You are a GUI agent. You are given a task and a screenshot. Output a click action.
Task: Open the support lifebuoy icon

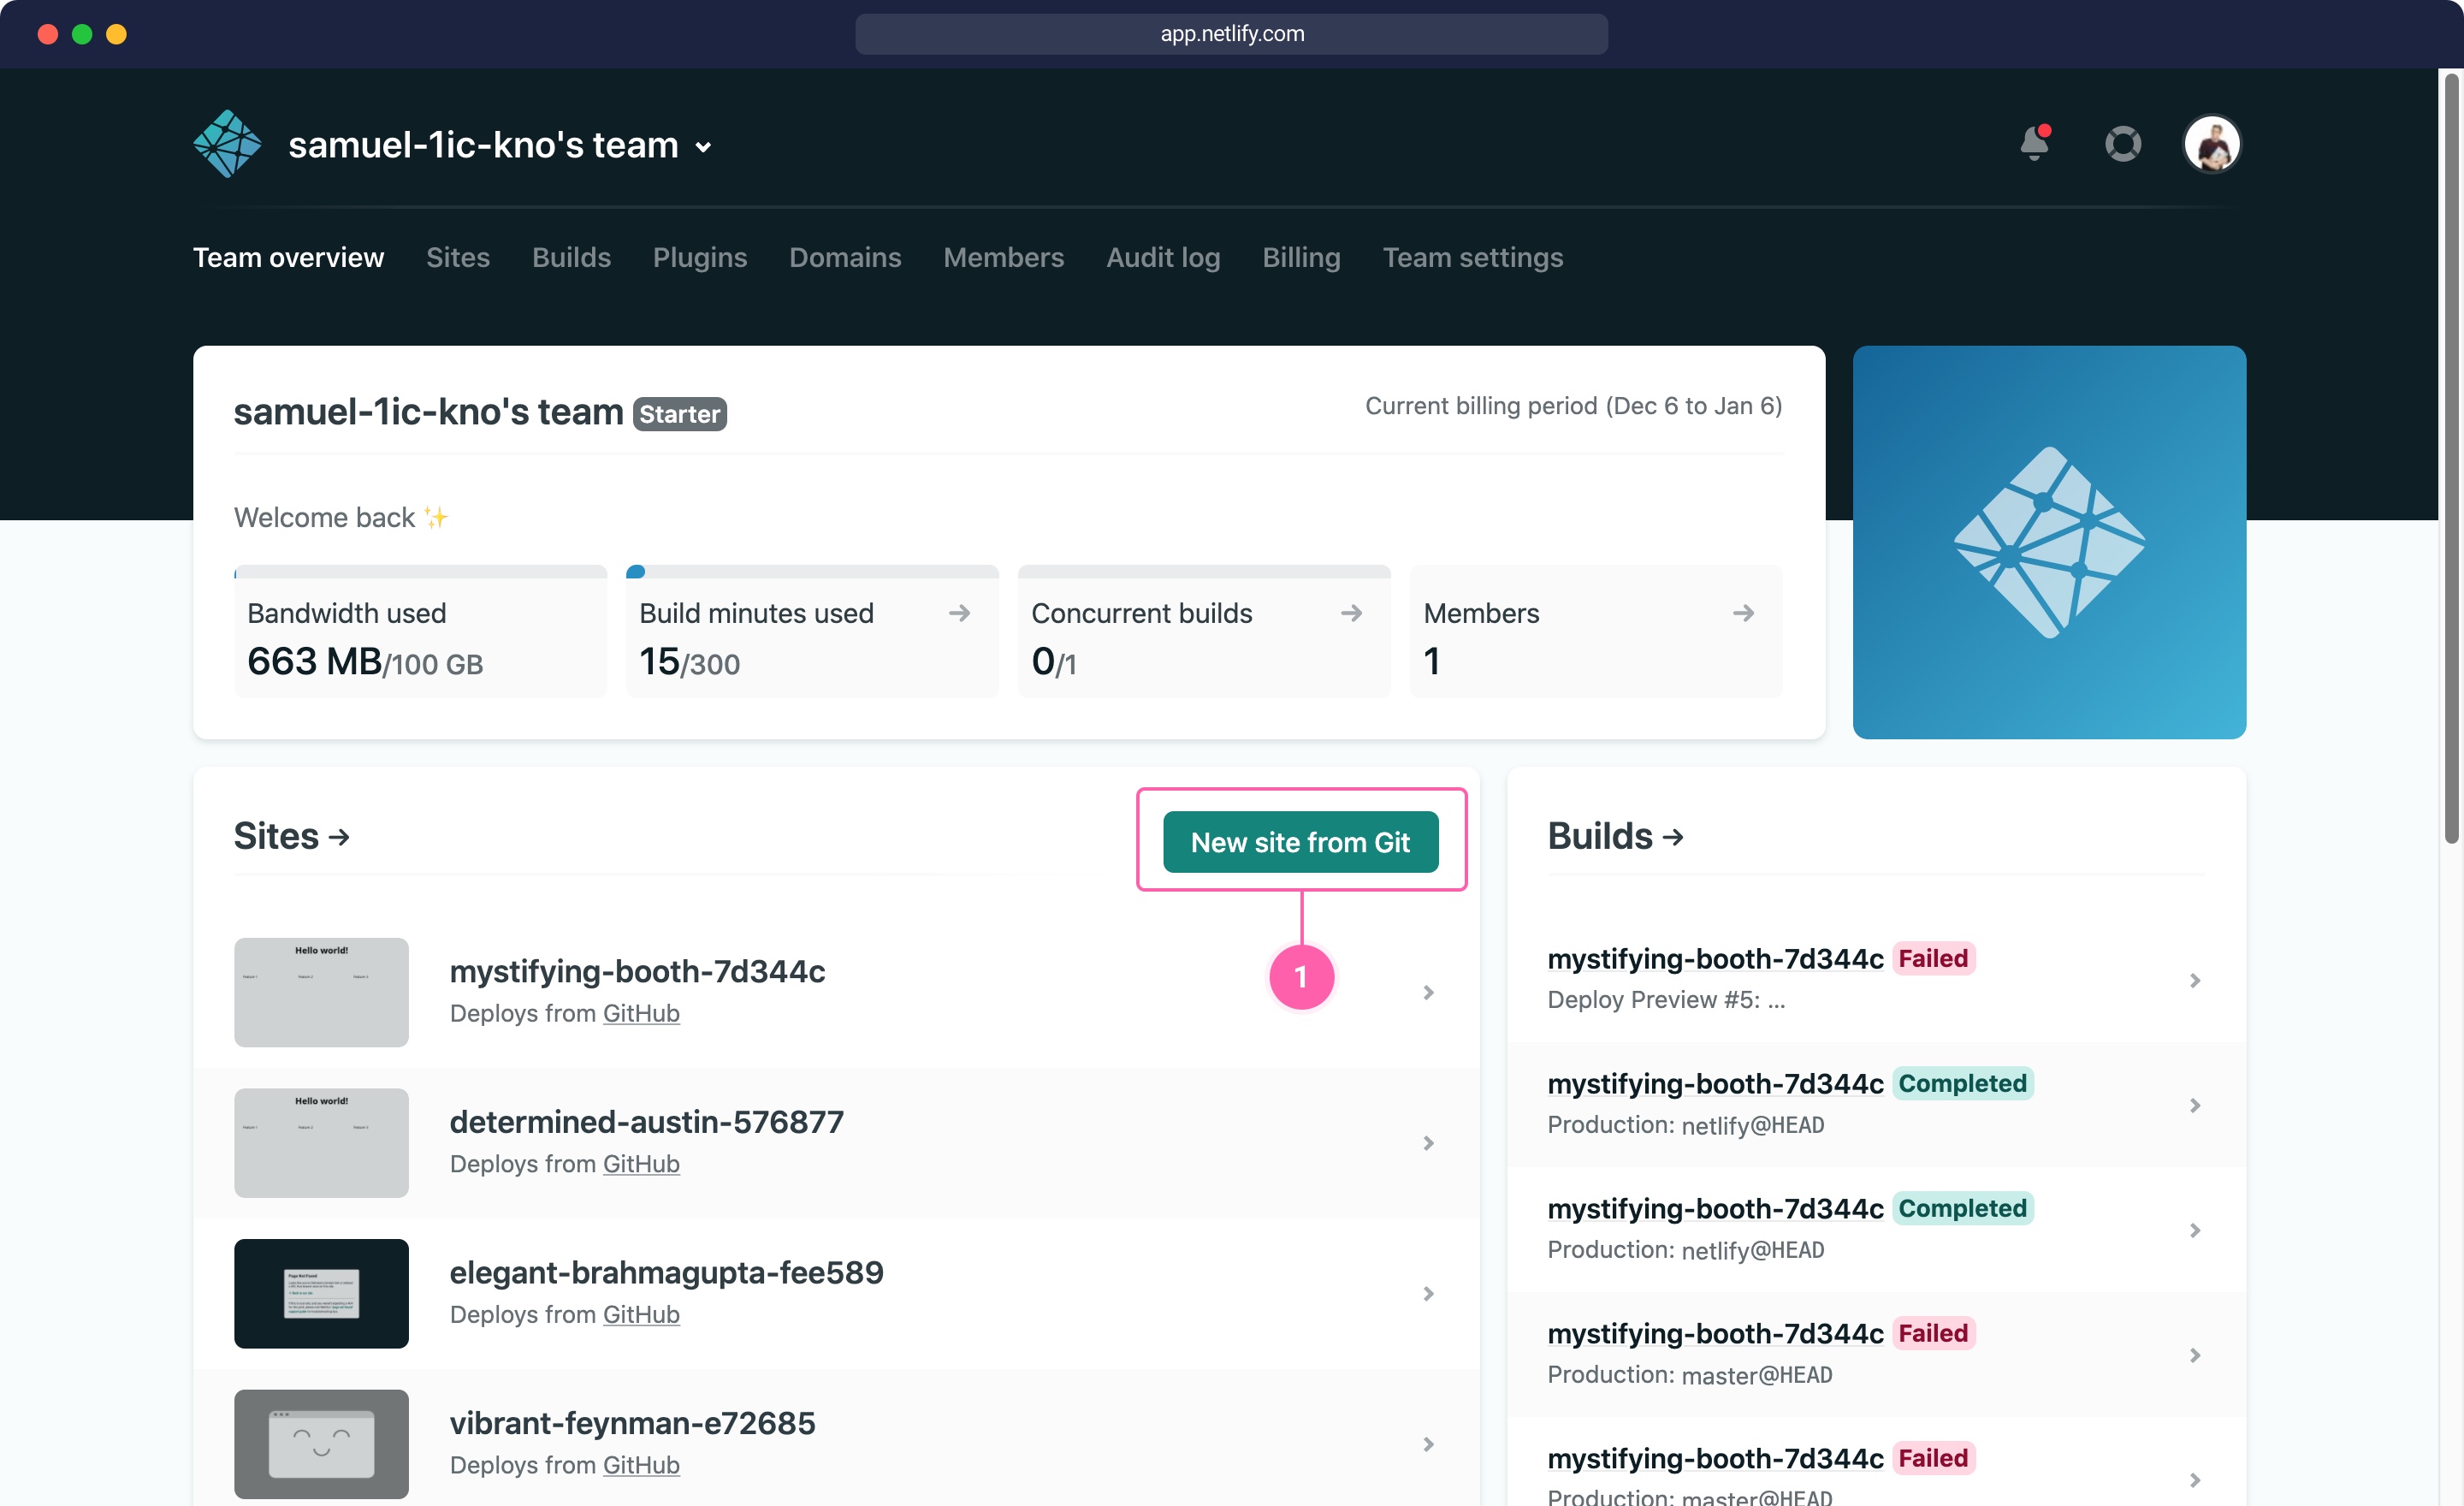(2122, 144)
